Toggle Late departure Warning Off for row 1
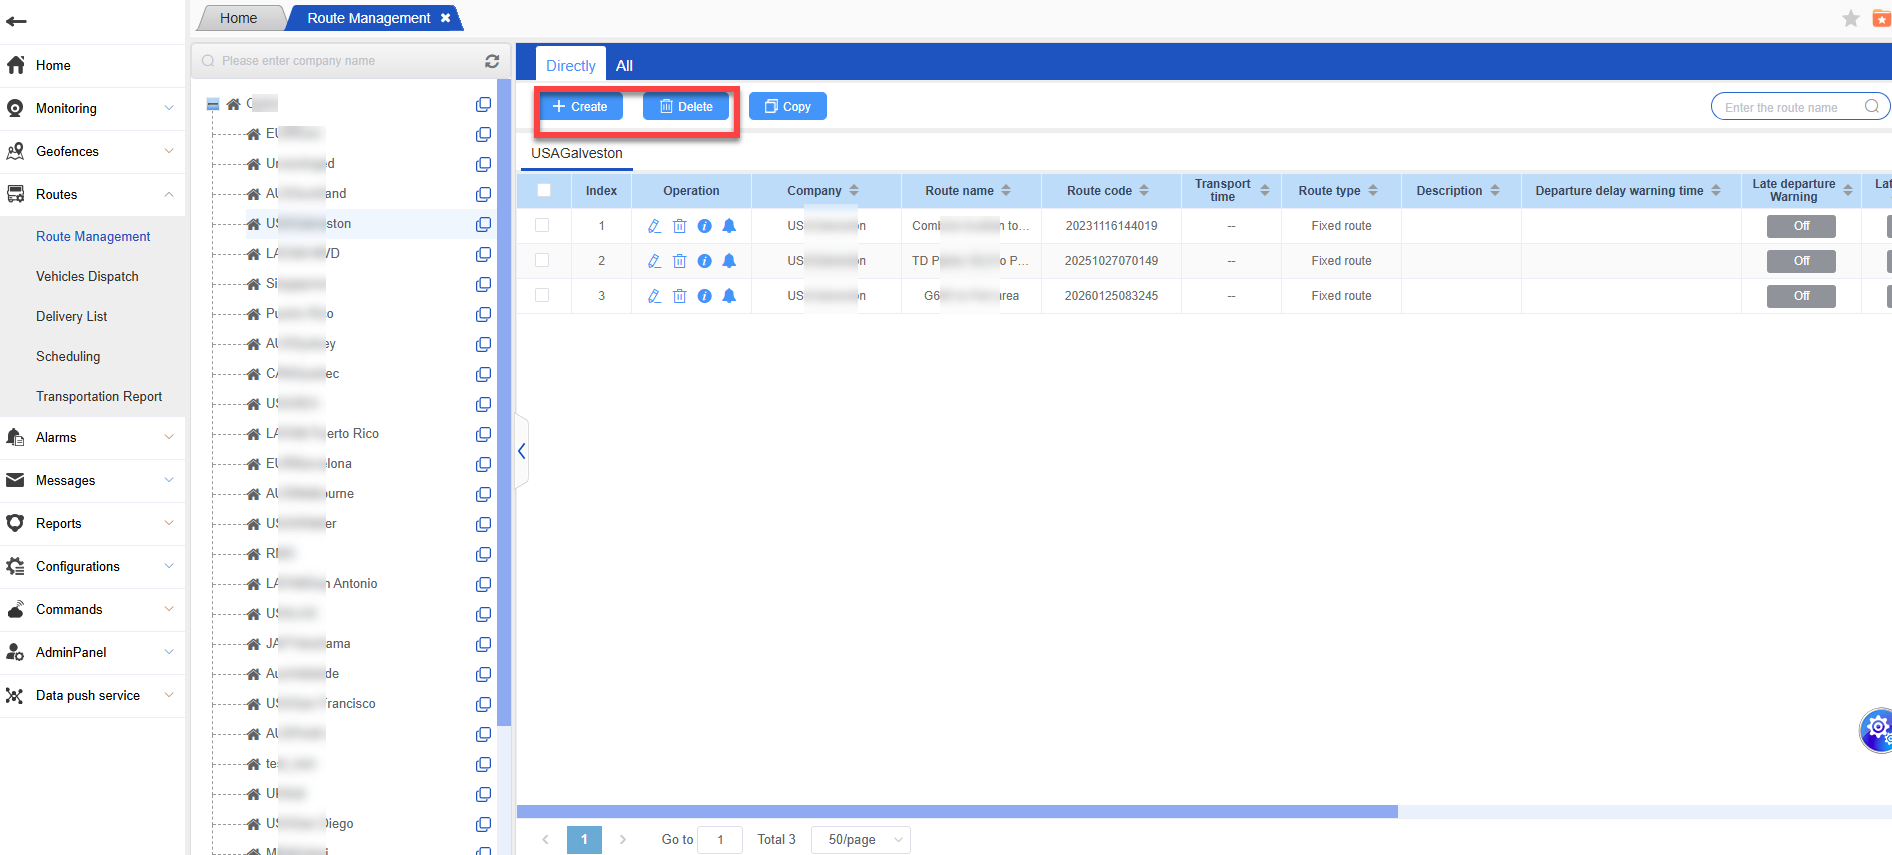1892x855 pixels. click(x=1800, y=226)
